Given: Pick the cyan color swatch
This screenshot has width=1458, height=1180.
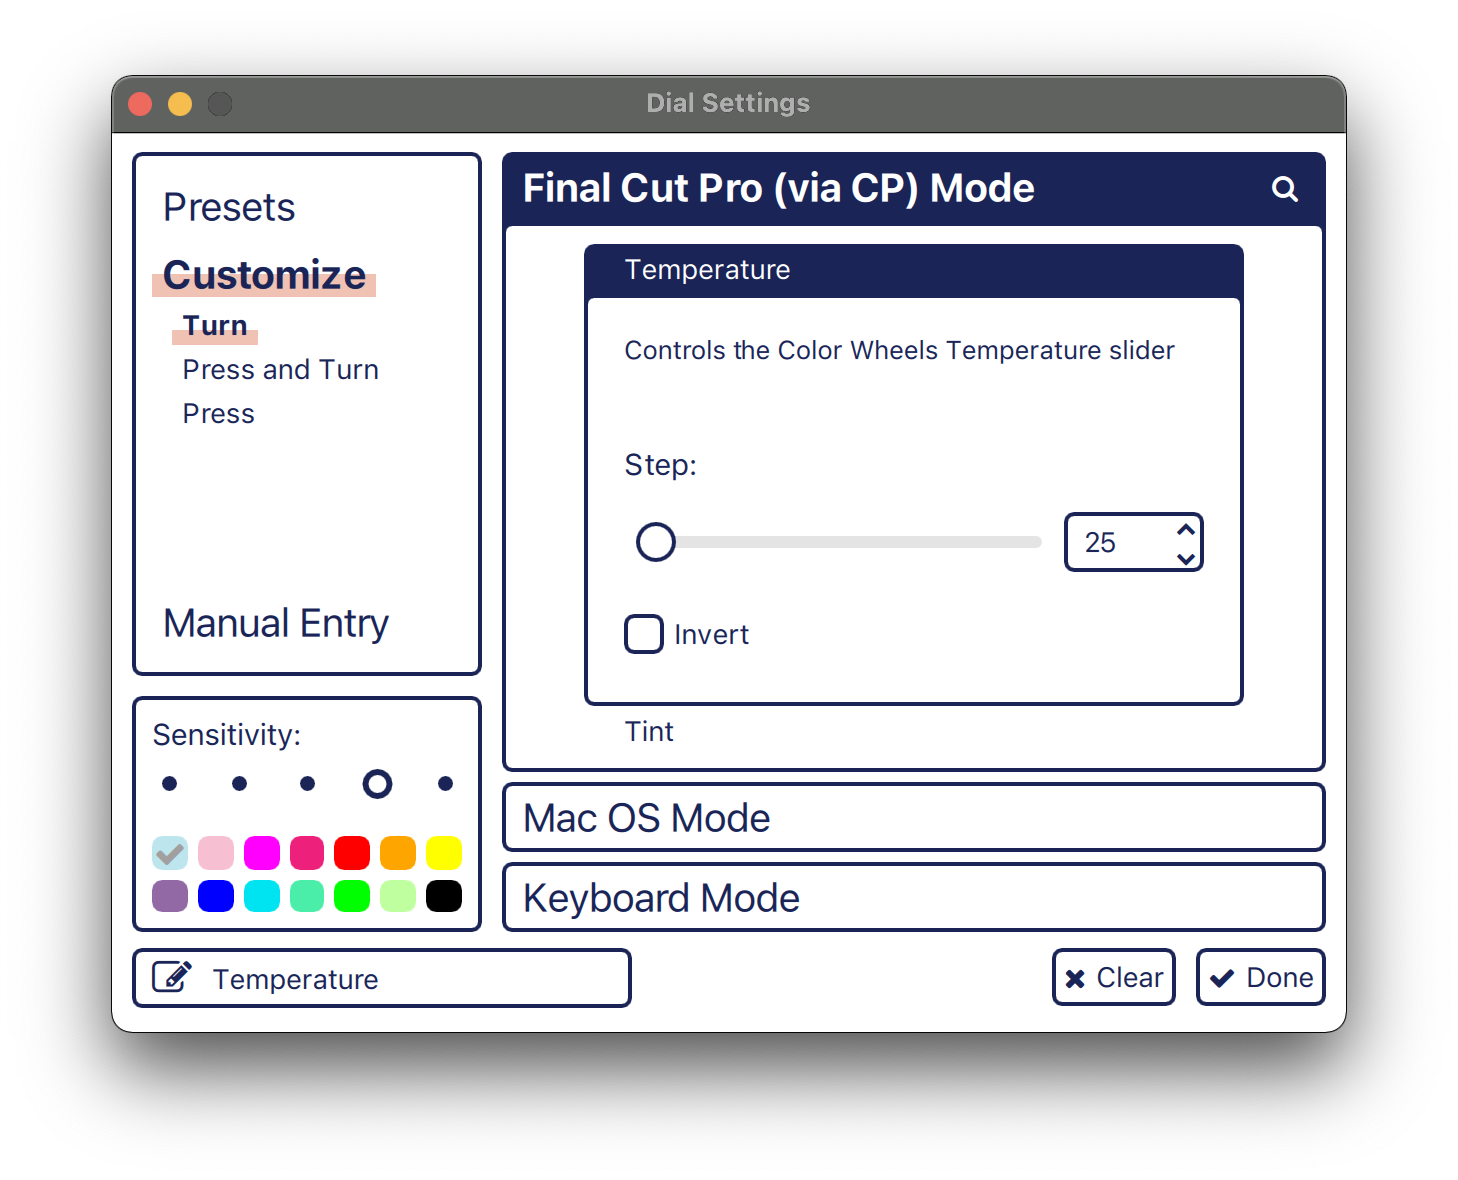Looking at the screenshot, I should tap(262, 896).
